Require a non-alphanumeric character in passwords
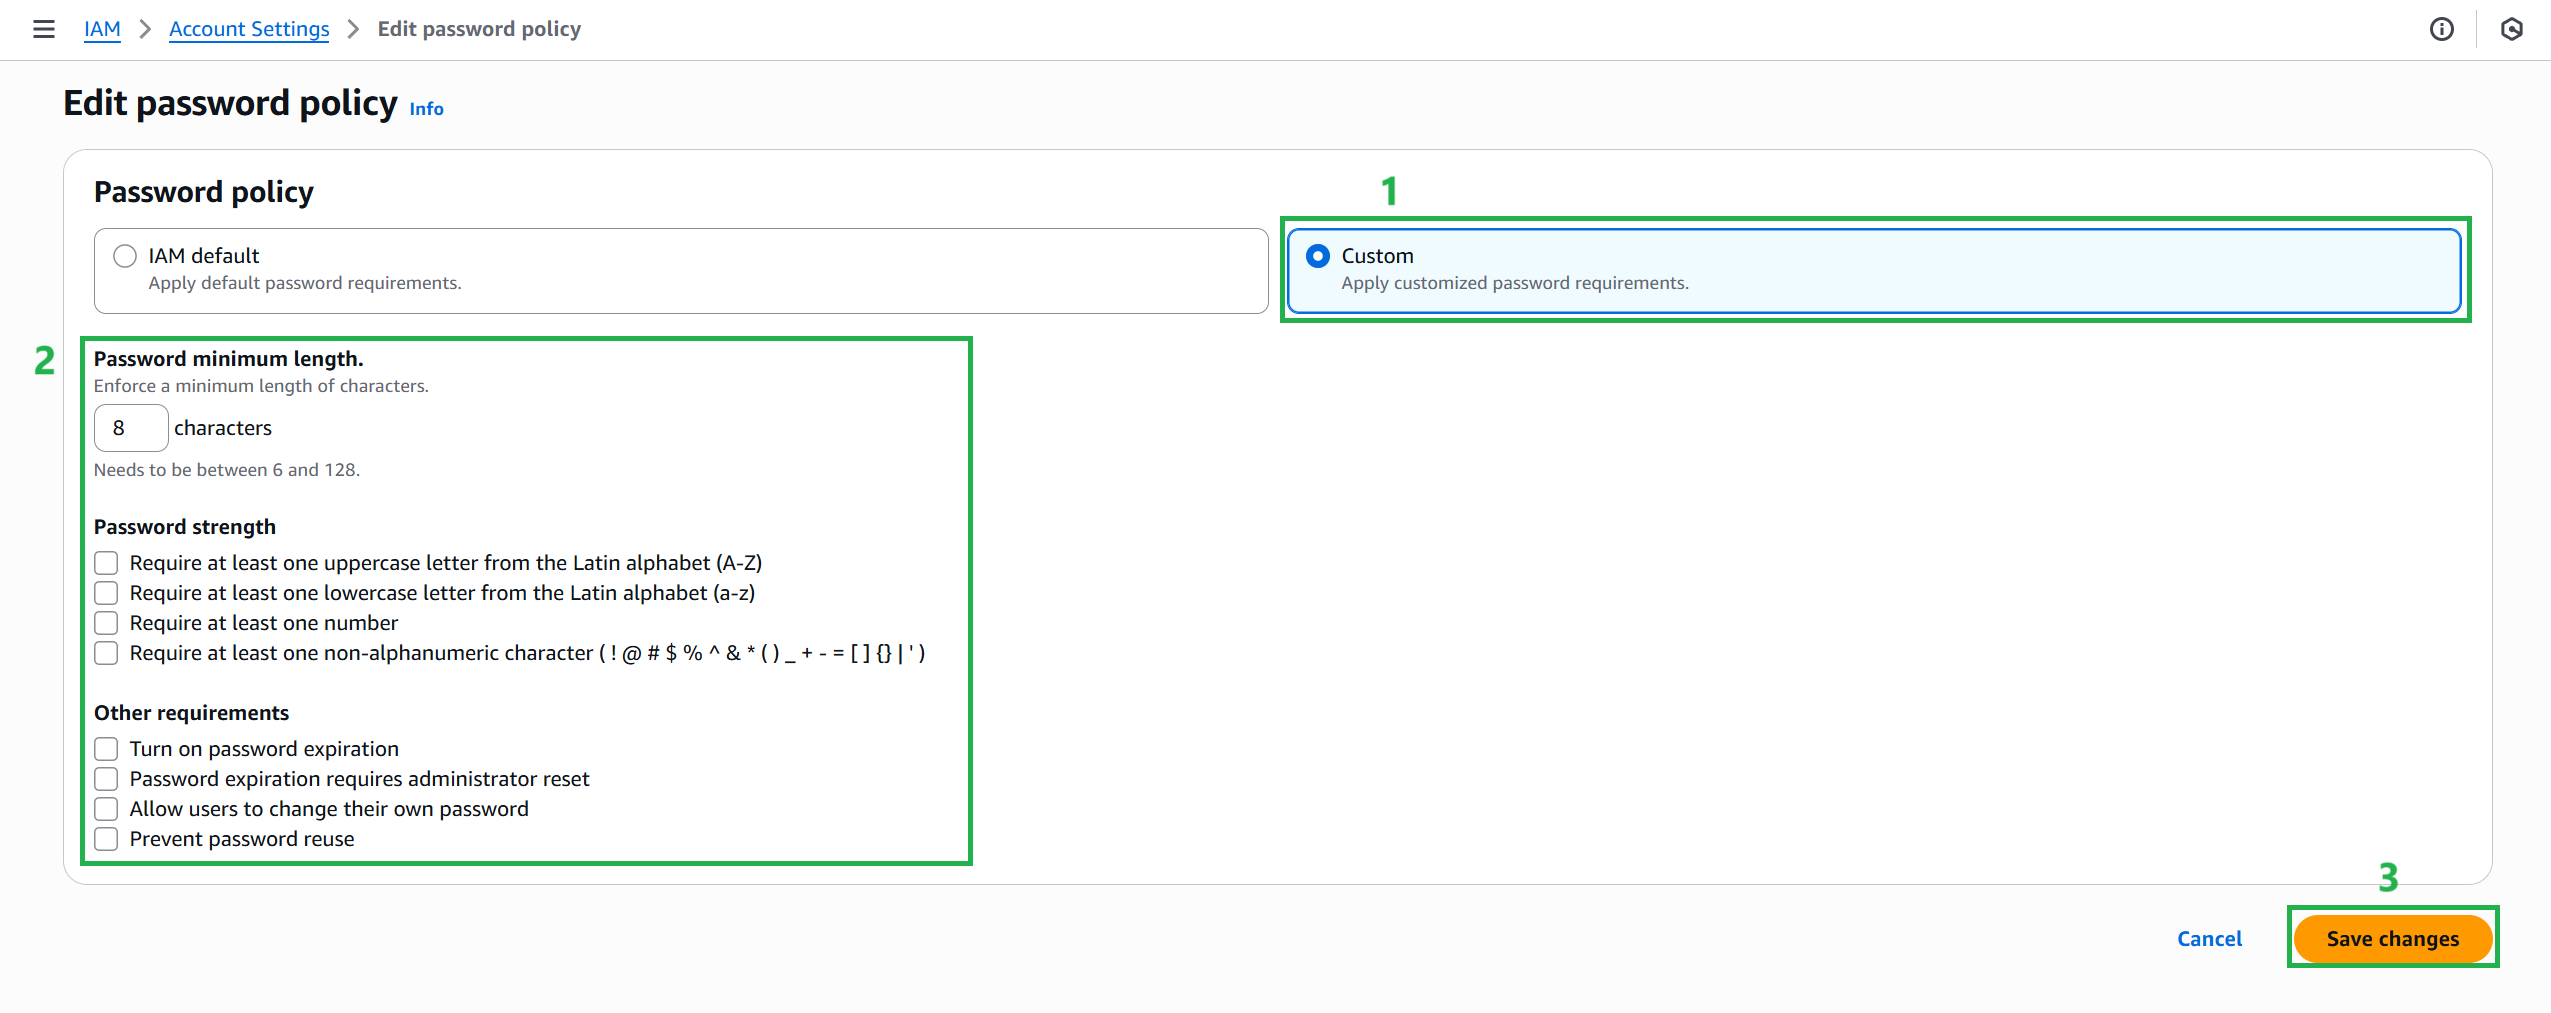Image resolution: width=2551 pixels, height=1013 pixels. point(106,652)
